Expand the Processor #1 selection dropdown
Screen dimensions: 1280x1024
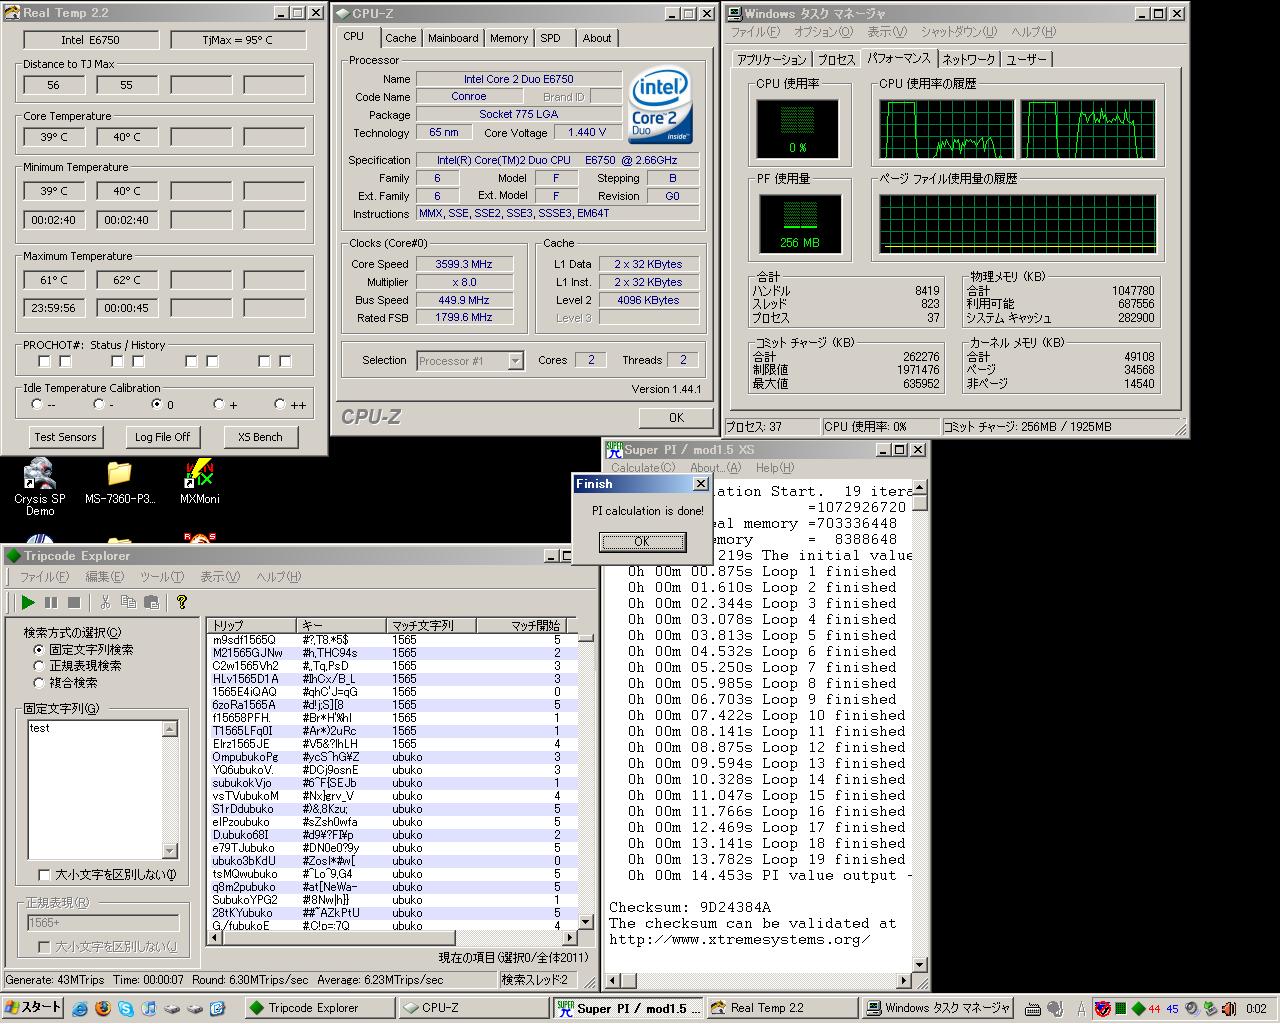(515, 361)
